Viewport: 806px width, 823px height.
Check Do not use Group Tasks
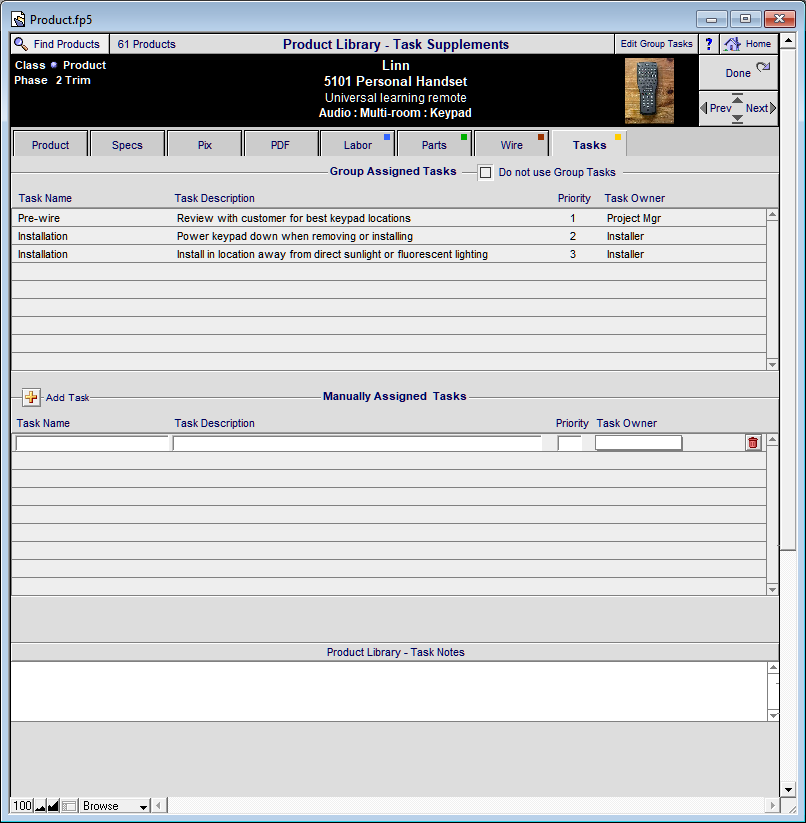point(485,172)
